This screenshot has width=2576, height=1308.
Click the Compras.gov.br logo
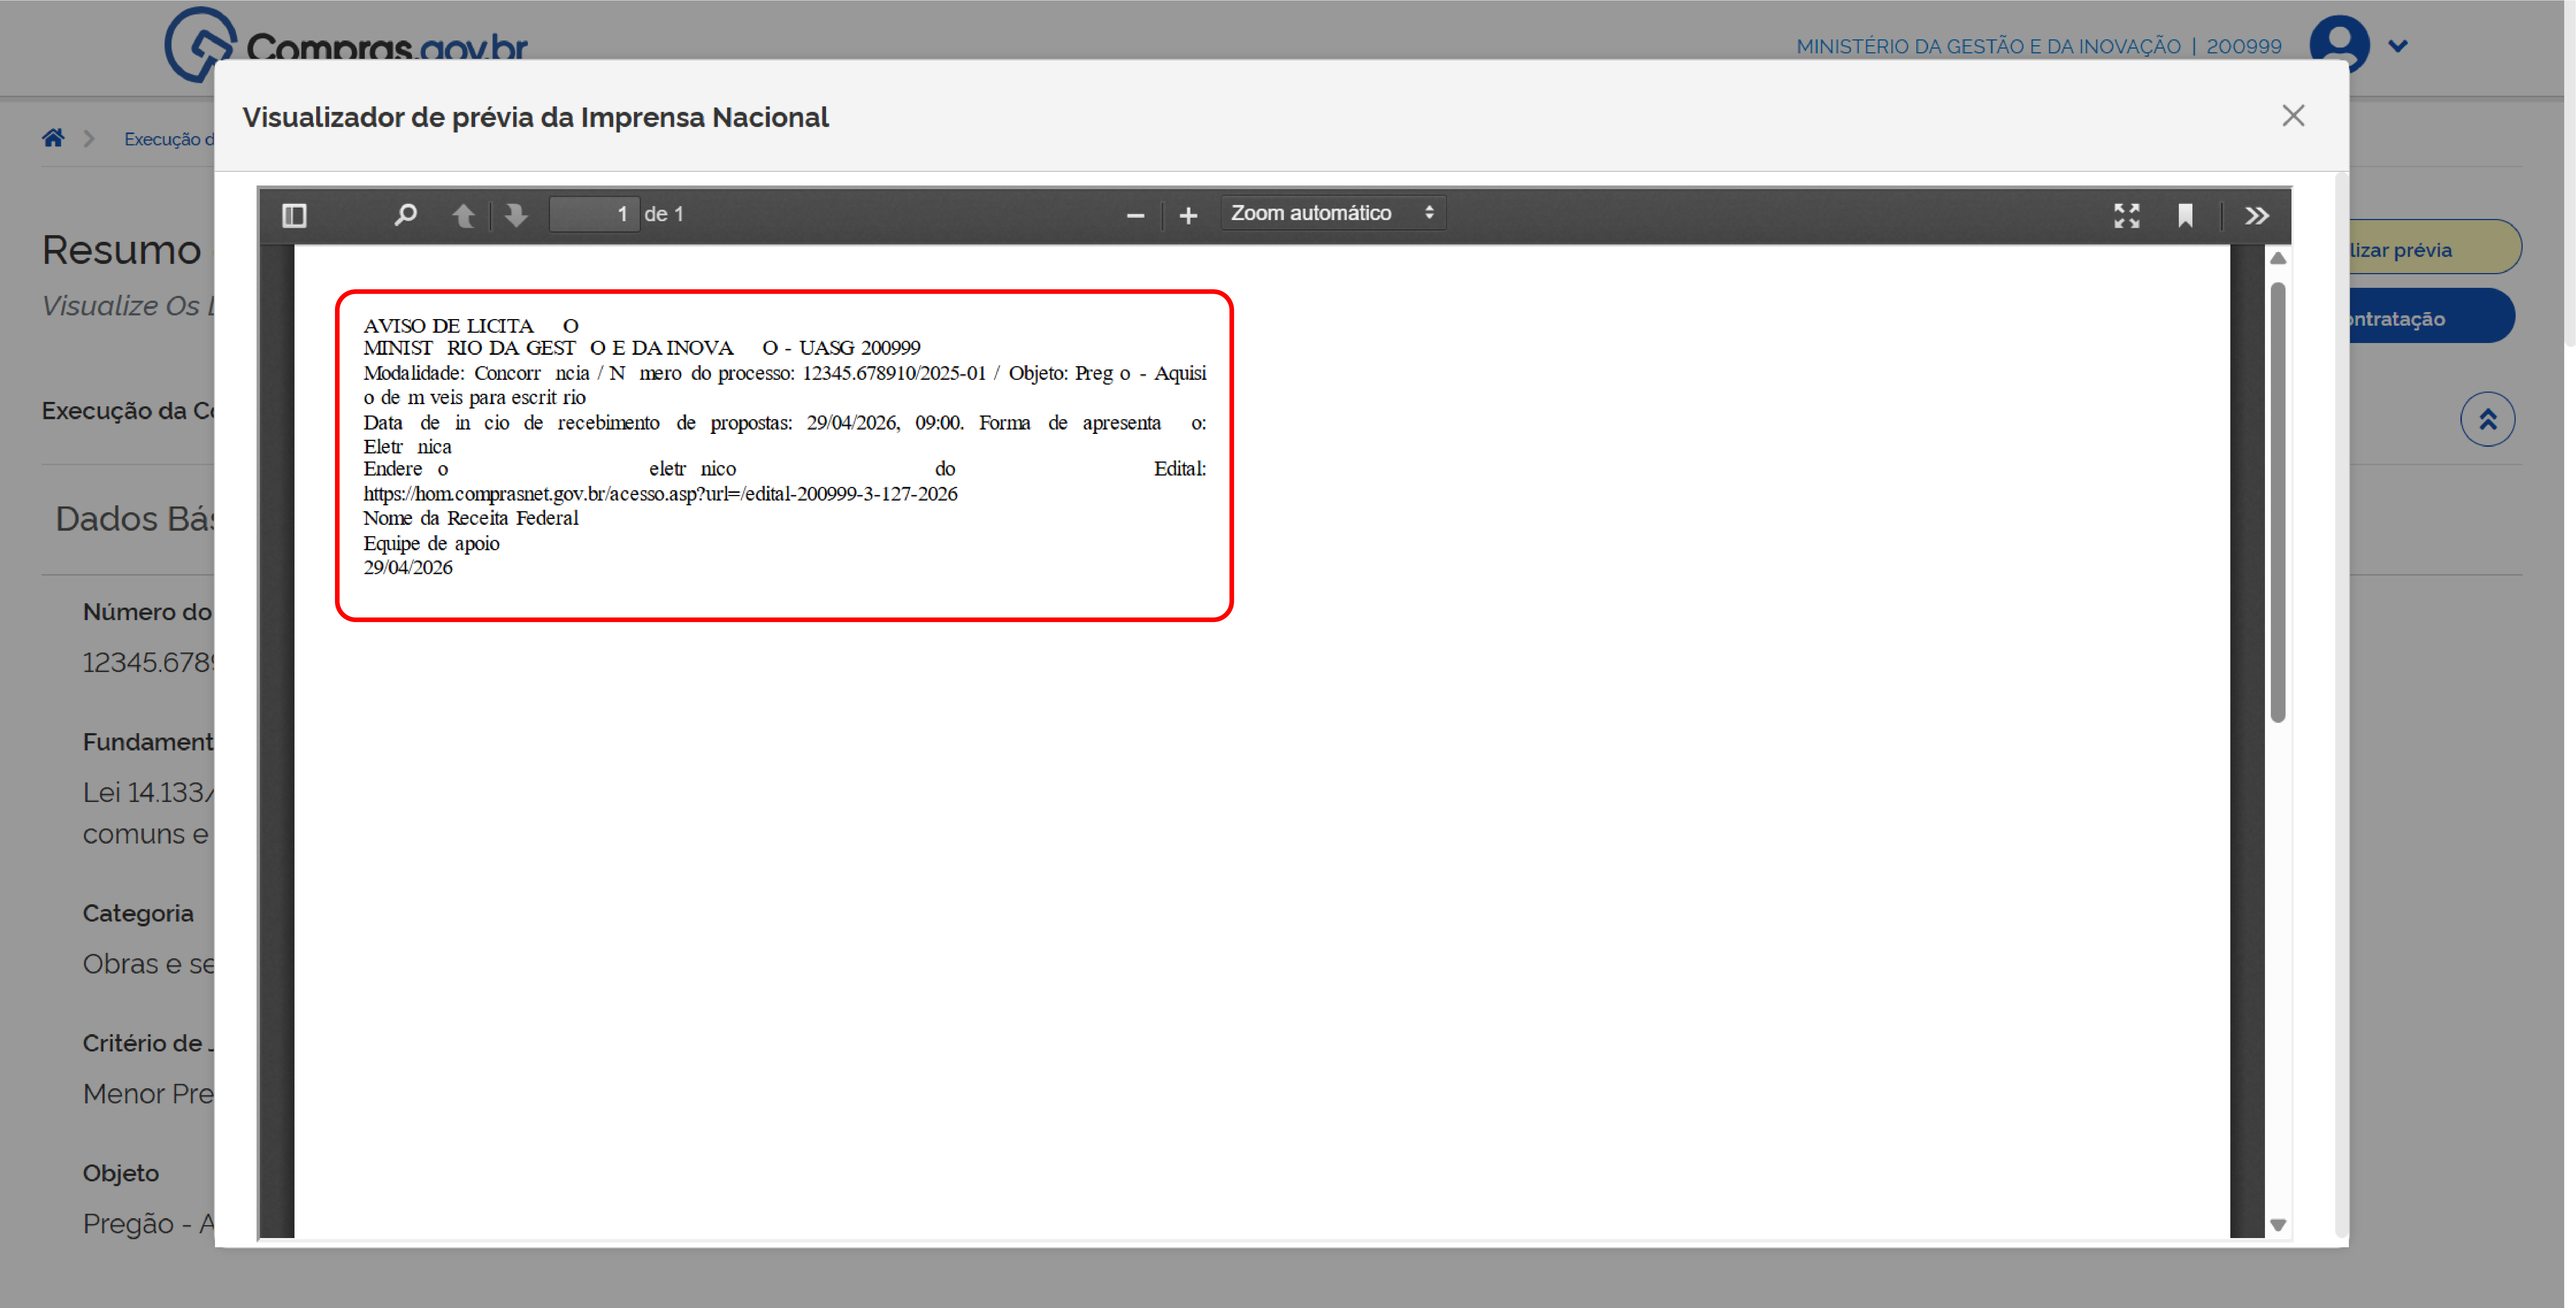coord(346,44)
